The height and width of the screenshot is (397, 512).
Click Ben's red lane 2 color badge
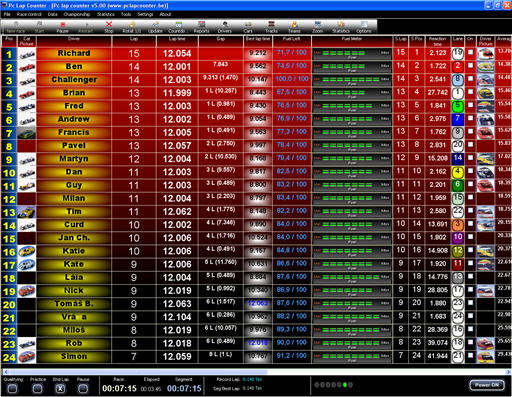click(x=458, y=66)
